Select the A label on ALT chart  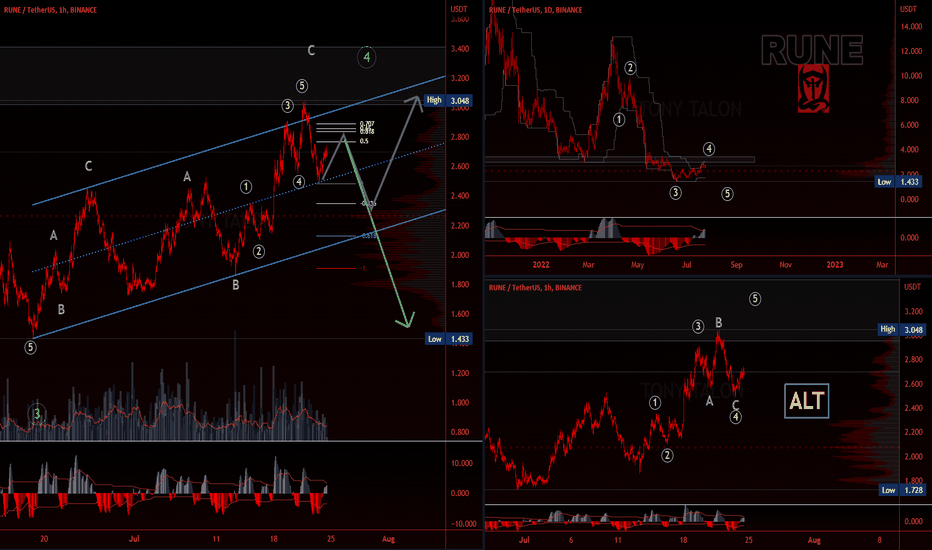coord(709,401)
